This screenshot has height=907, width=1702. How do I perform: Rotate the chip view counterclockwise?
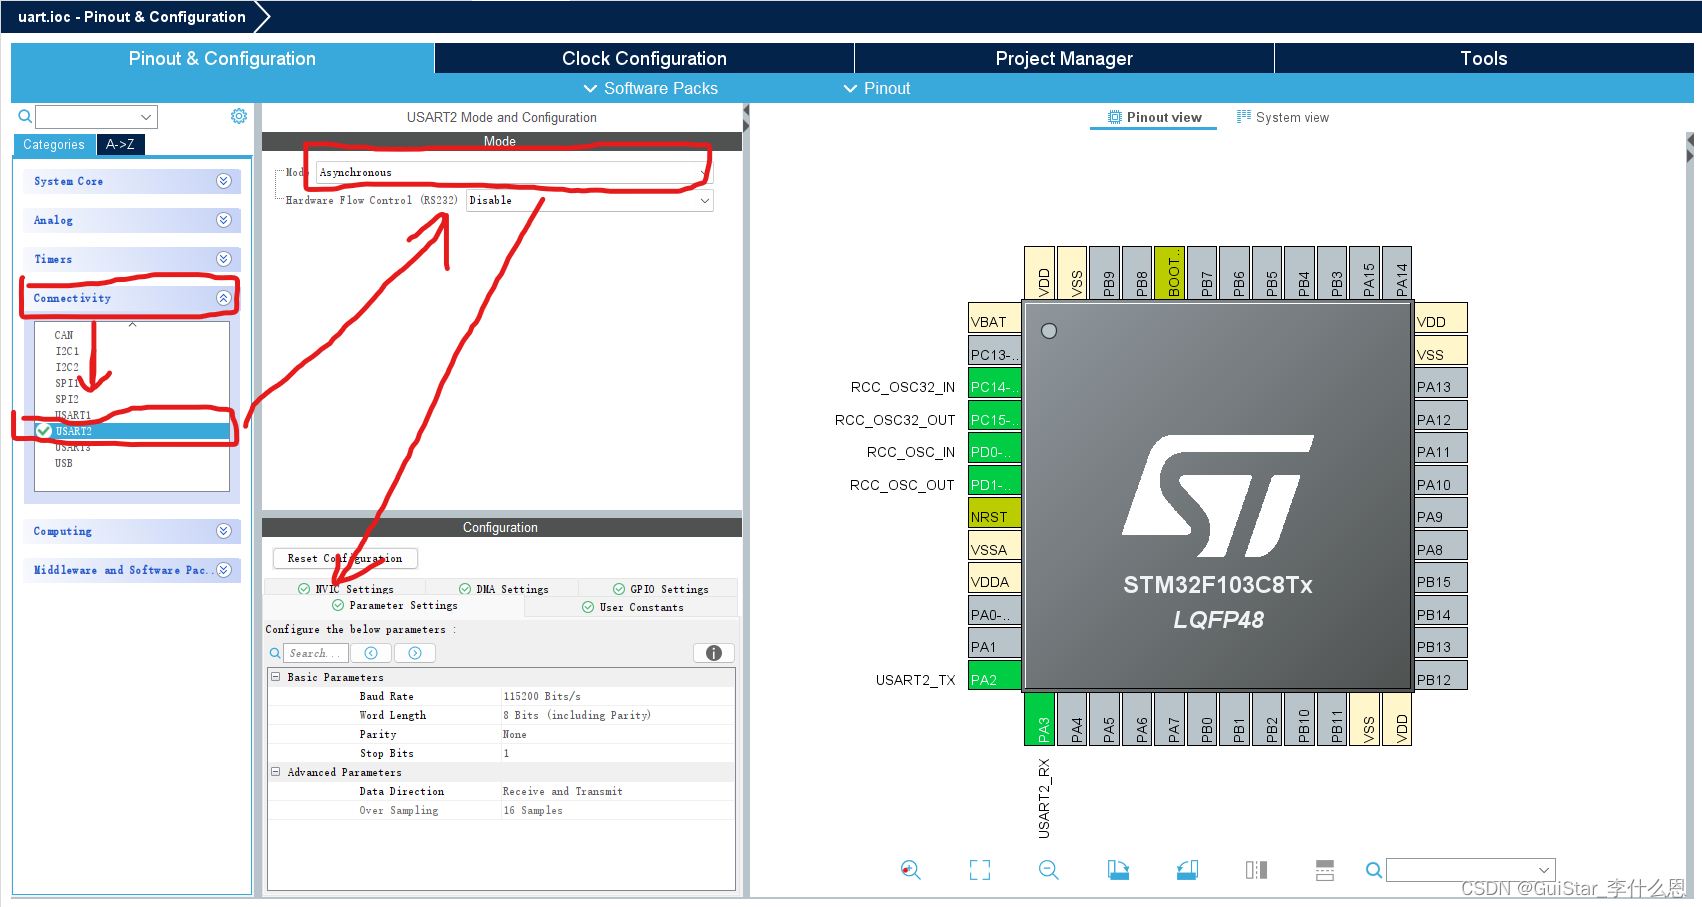point(1187,870)
